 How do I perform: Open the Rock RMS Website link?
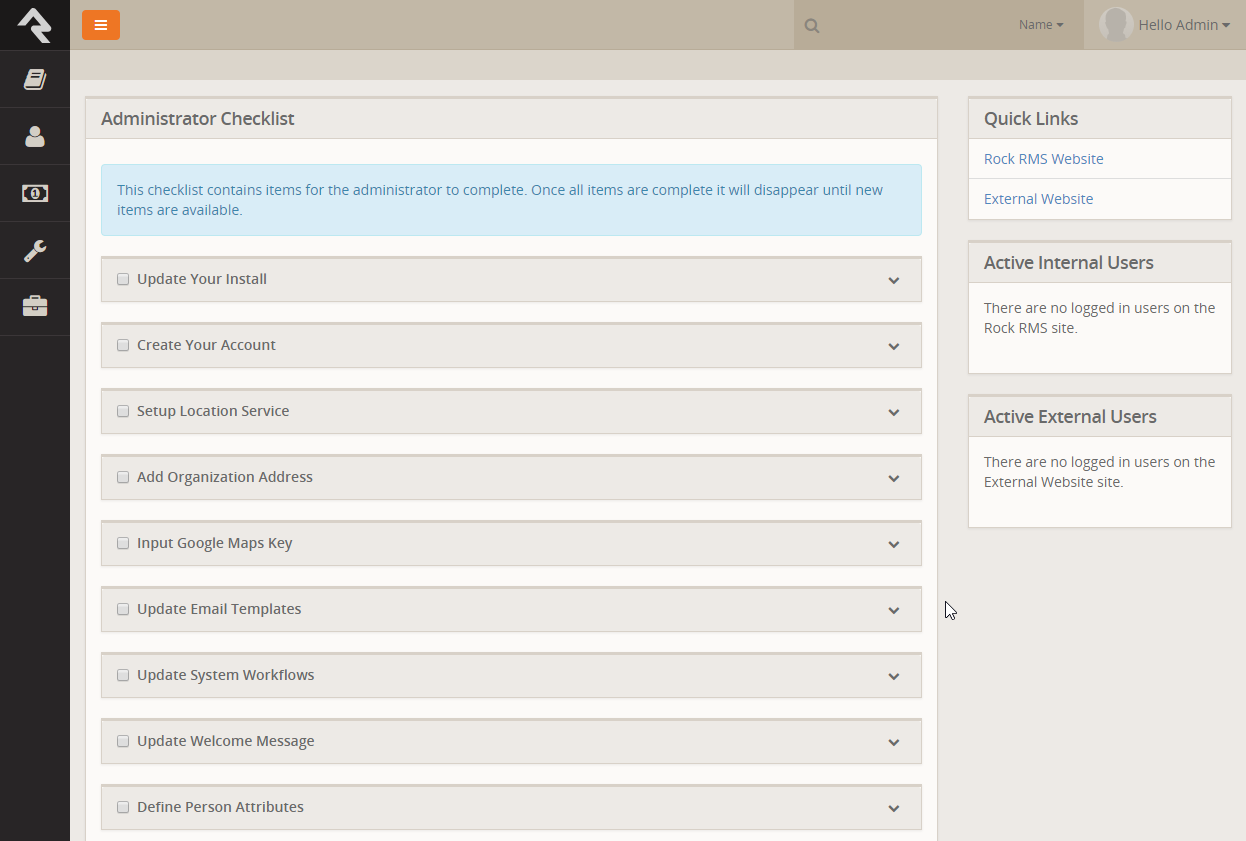(1043, 159)
